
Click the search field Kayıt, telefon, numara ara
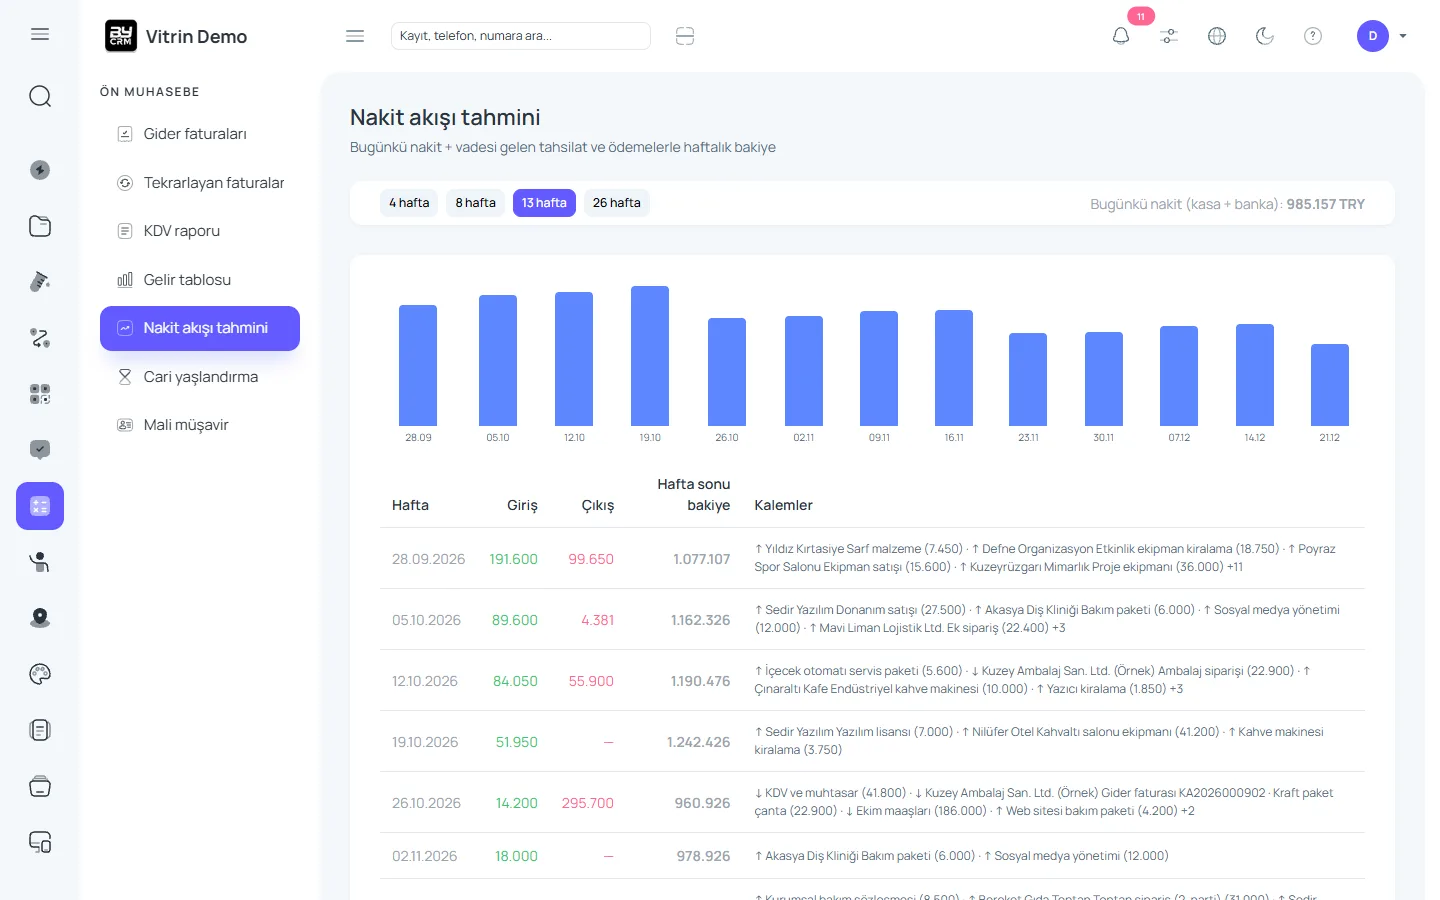point(521,36)
